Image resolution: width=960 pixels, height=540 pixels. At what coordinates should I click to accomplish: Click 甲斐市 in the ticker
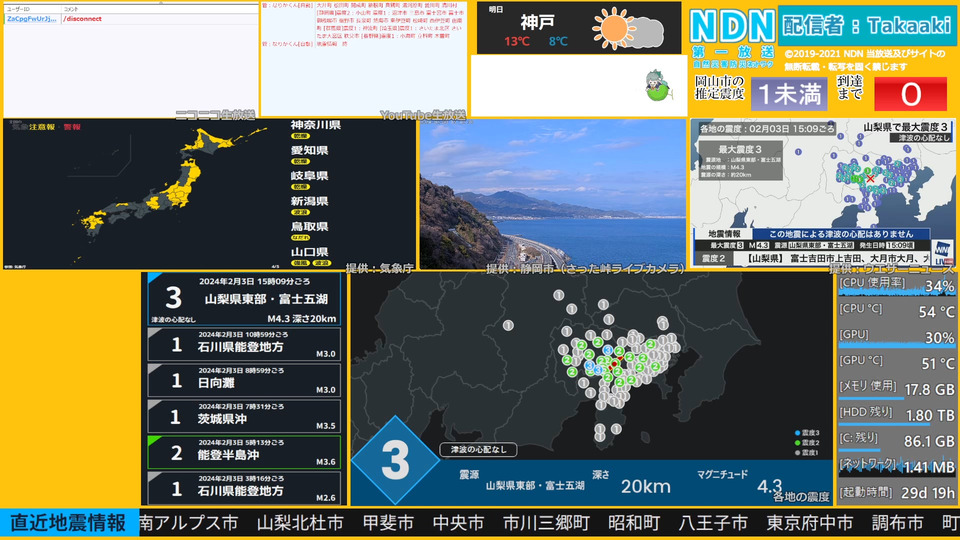pyautogui.click(x=388, y=523)
